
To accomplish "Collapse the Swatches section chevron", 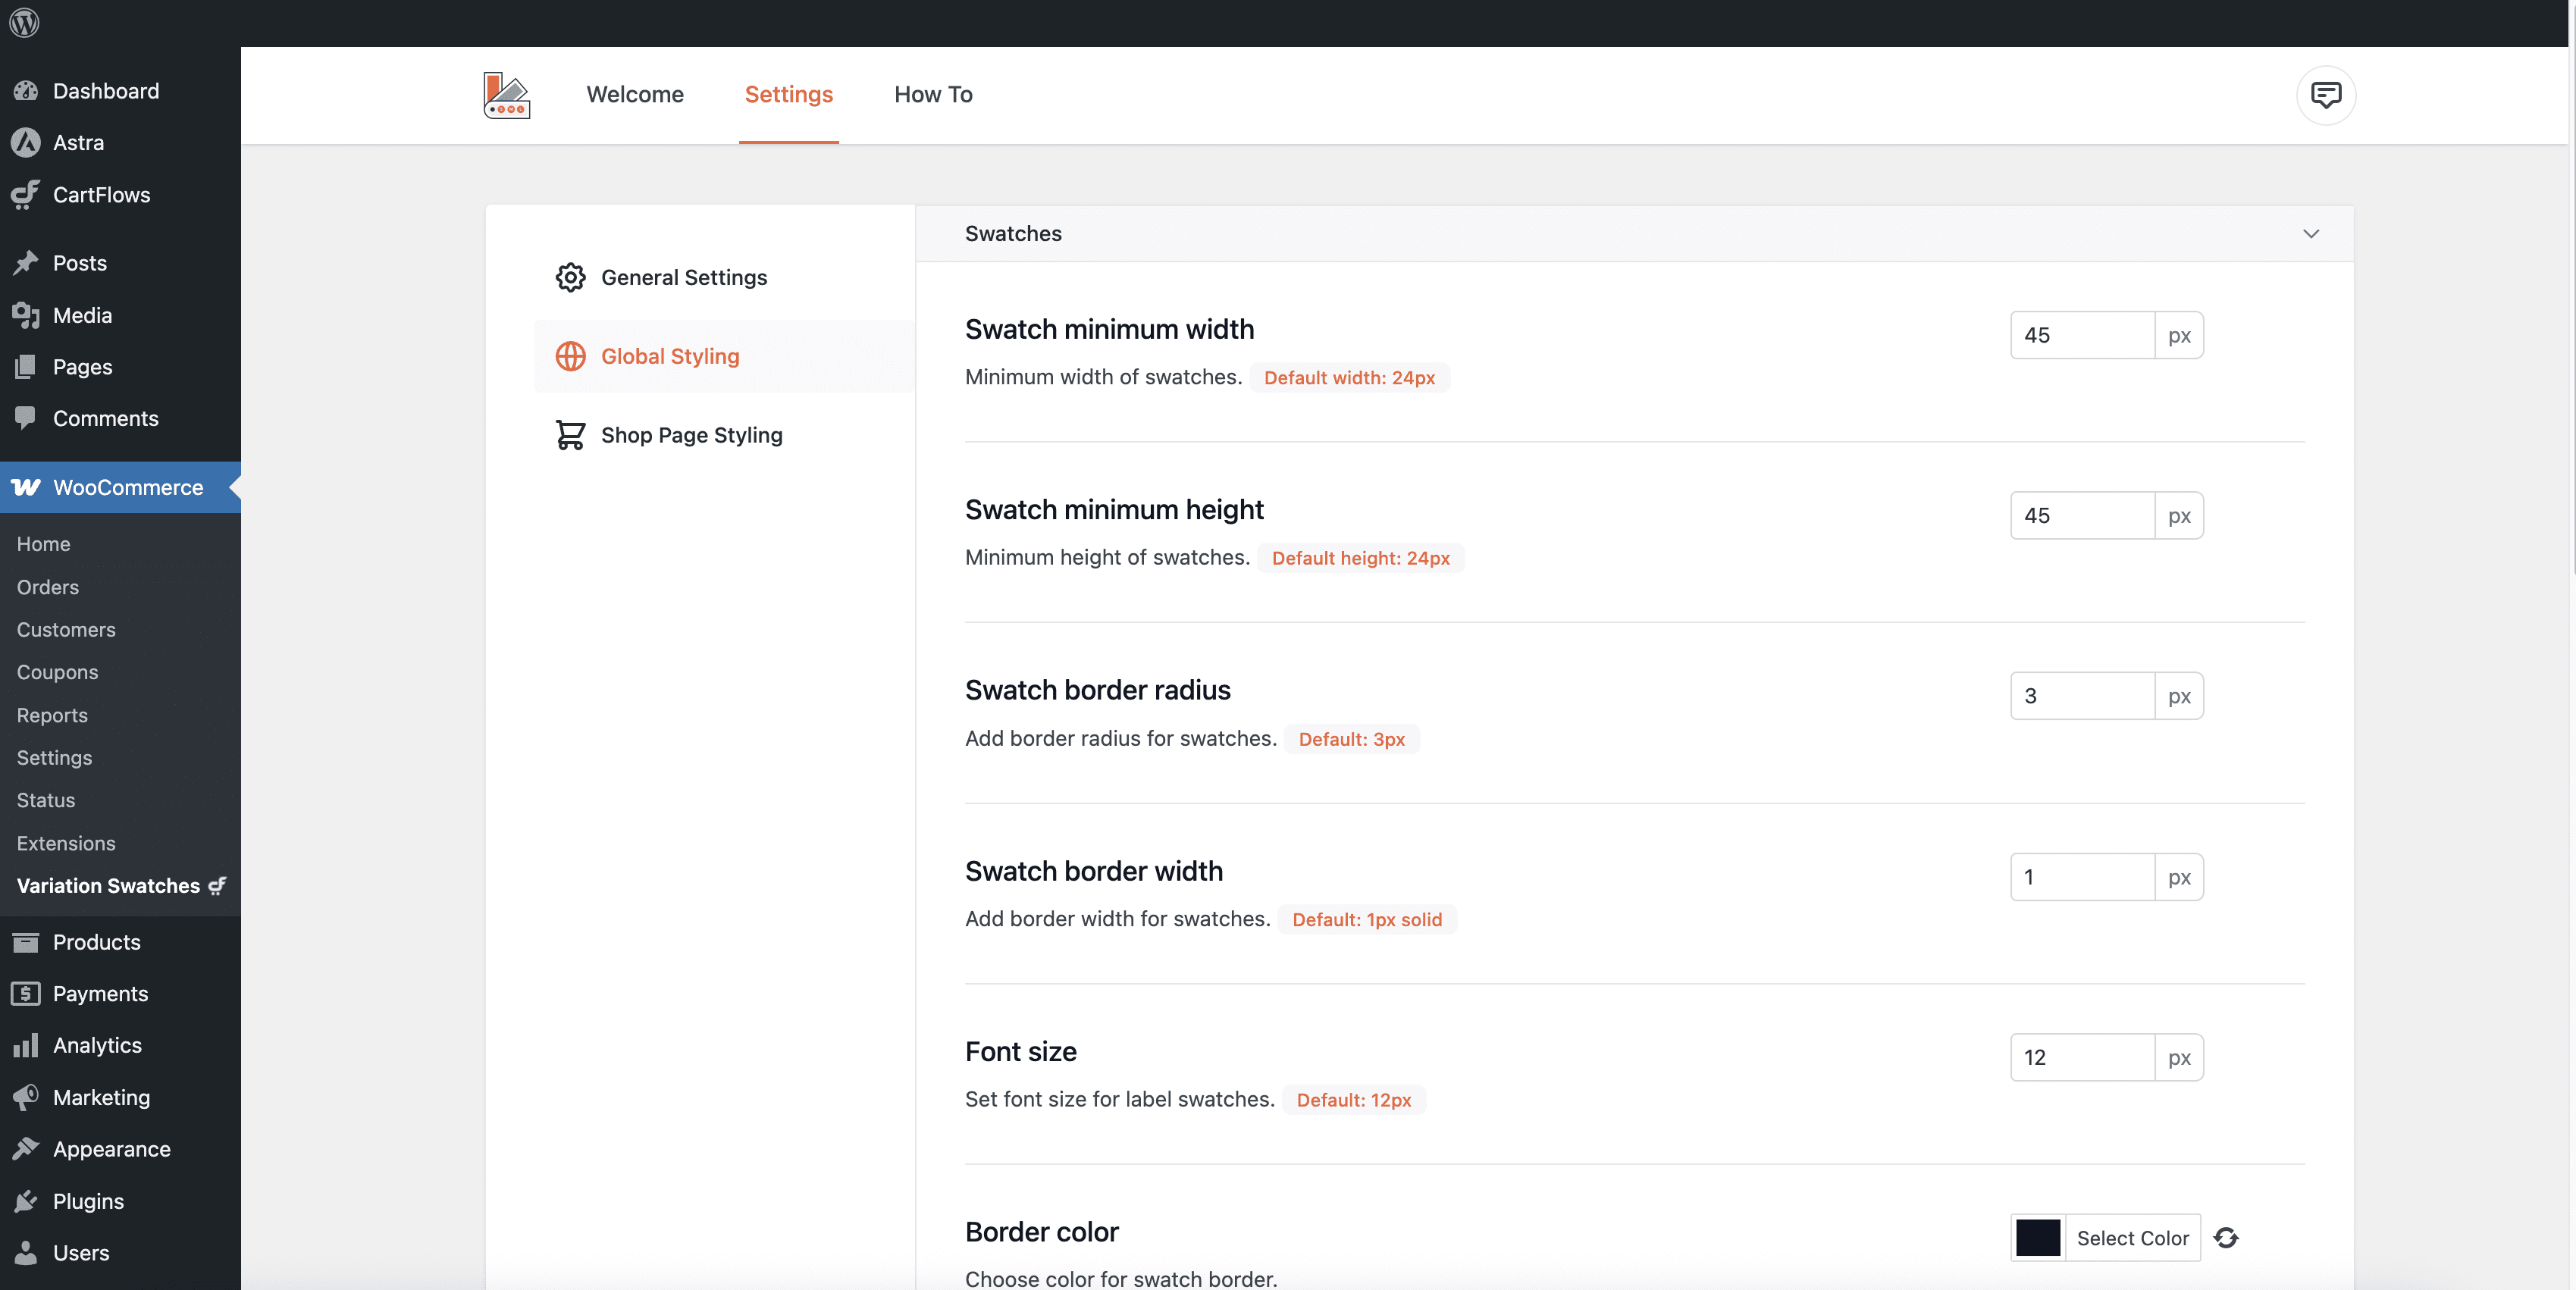I will [x=2311, y=234].
